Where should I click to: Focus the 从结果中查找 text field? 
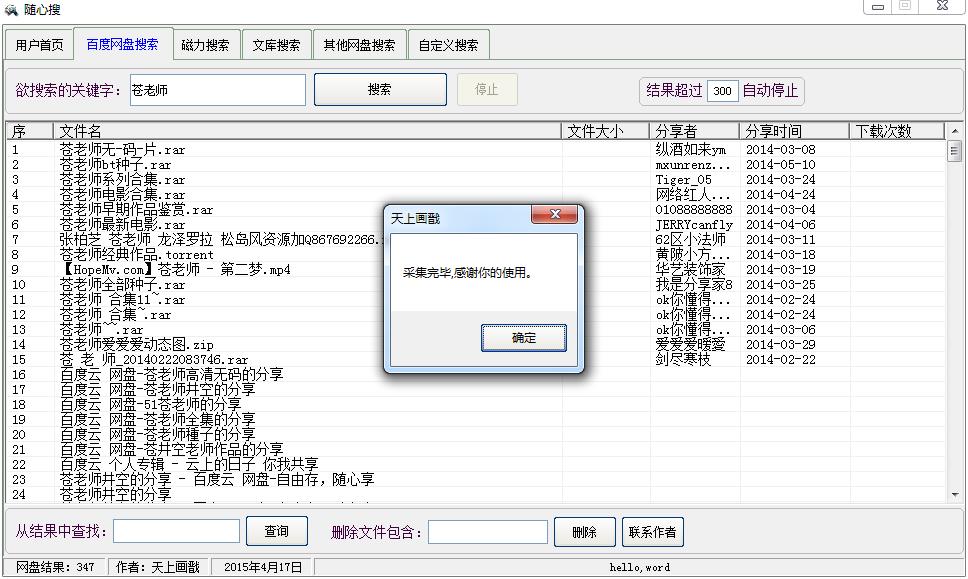click(176, 532)
